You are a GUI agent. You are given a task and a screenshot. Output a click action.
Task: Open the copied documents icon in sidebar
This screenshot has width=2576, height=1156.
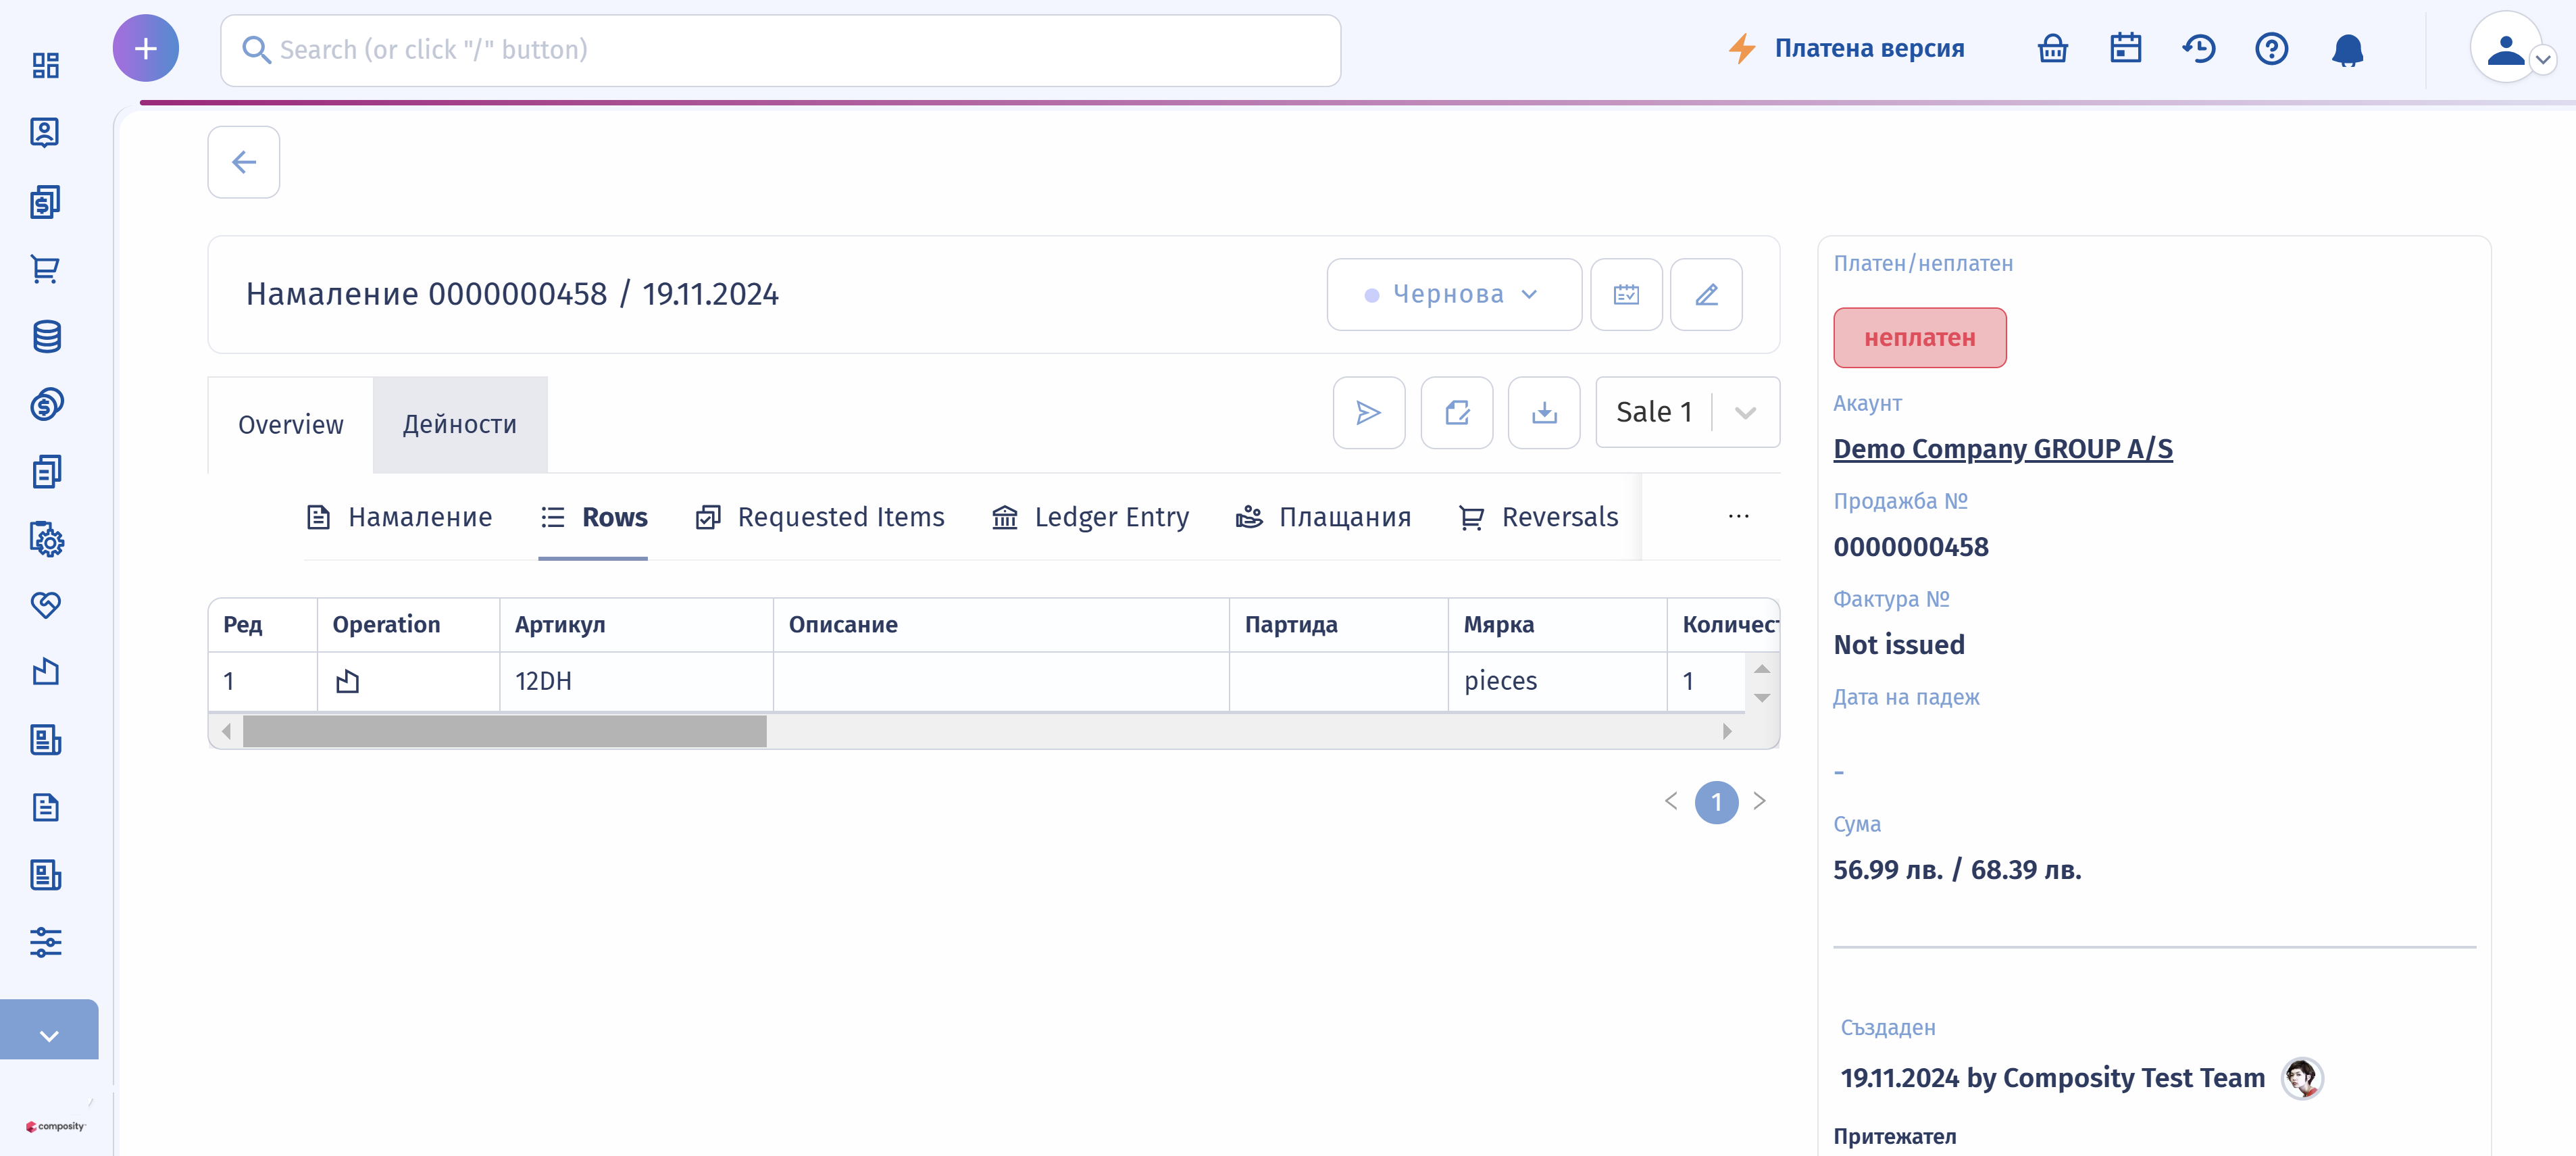pyautogui.click(x=46, y=471)
